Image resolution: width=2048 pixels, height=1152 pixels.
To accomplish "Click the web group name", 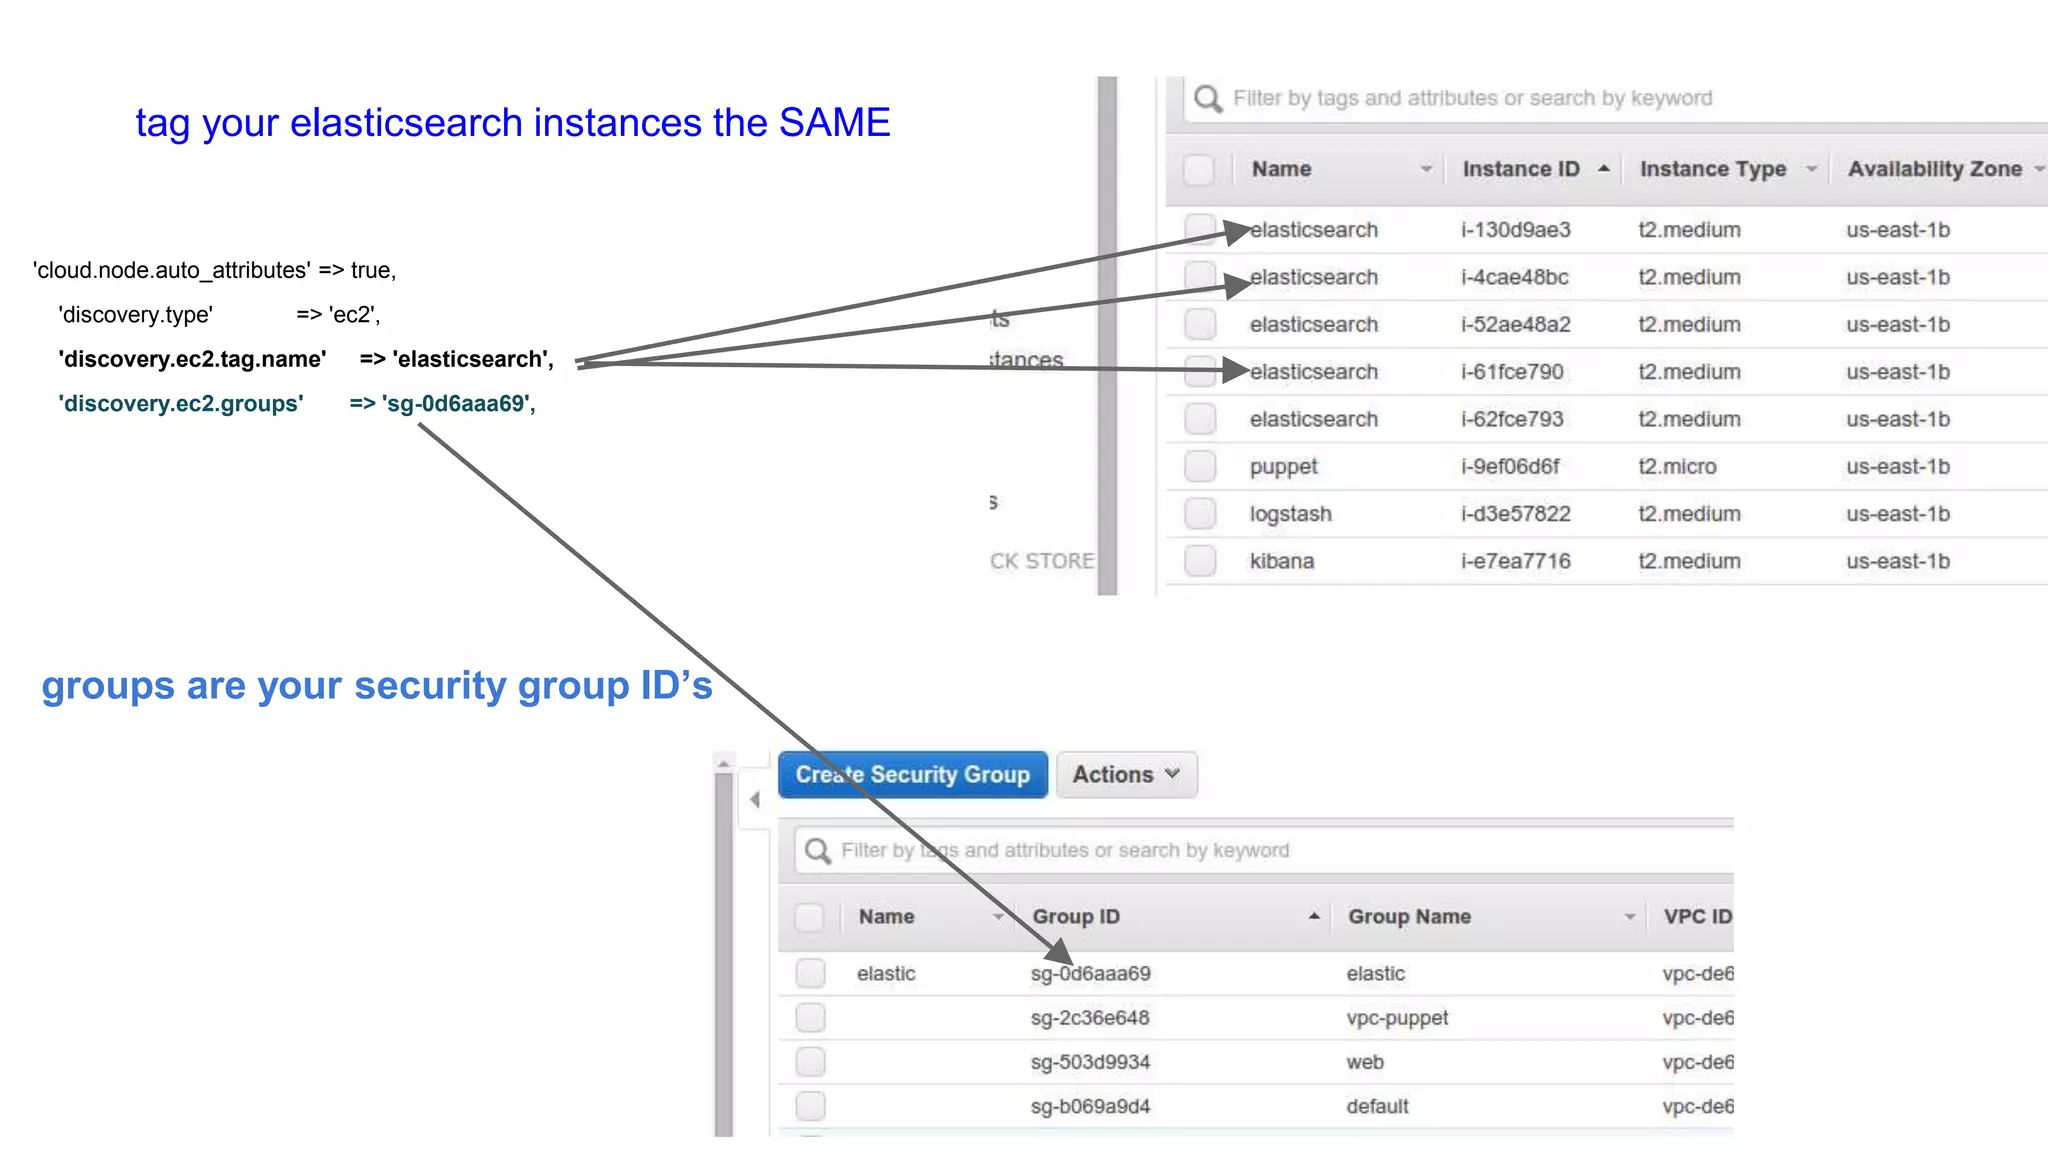I will [1365, 1062].
